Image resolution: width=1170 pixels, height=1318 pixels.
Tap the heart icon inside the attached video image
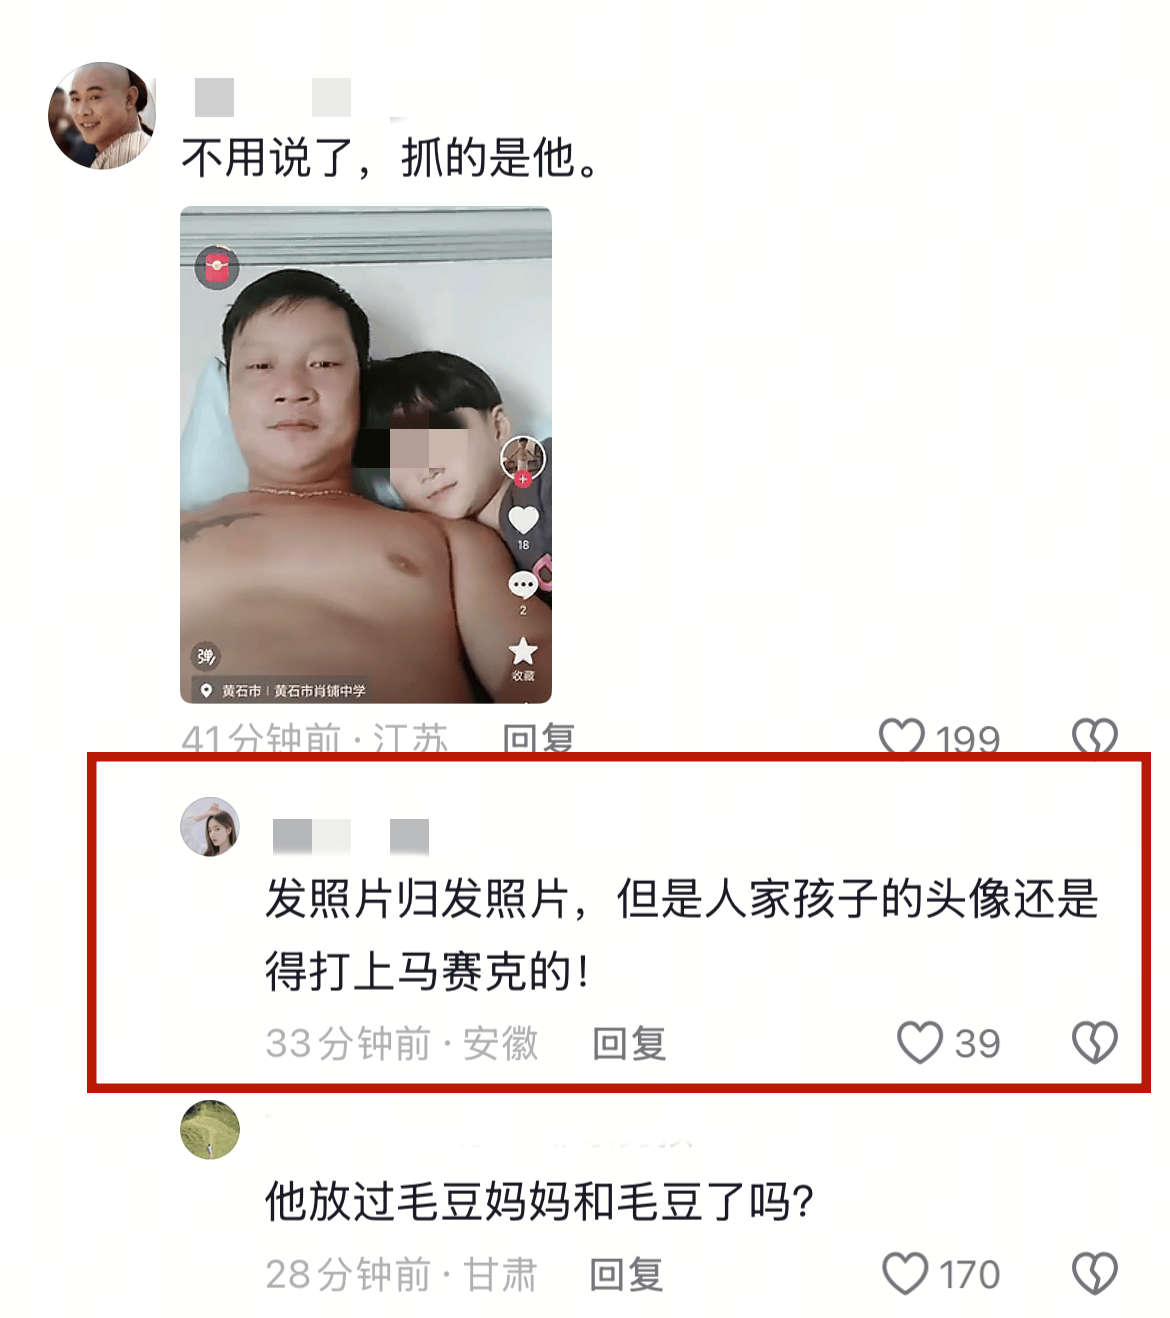524,520
